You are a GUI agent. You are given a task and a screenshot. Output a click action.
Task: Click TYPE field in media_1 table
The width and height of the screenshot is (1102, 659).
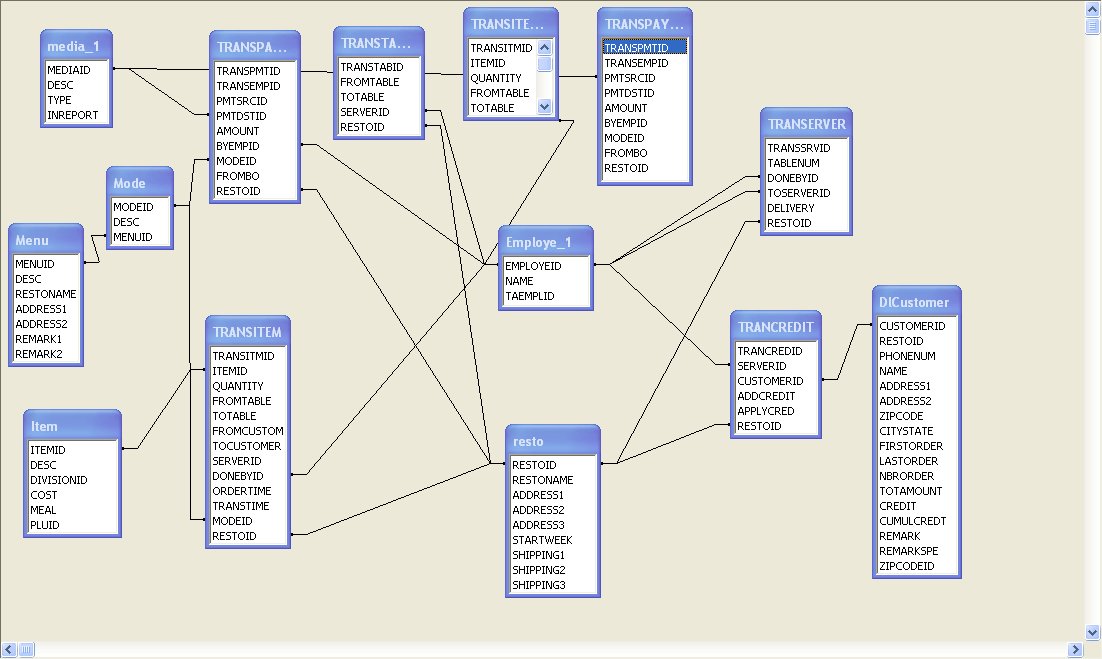click(60, 100)
